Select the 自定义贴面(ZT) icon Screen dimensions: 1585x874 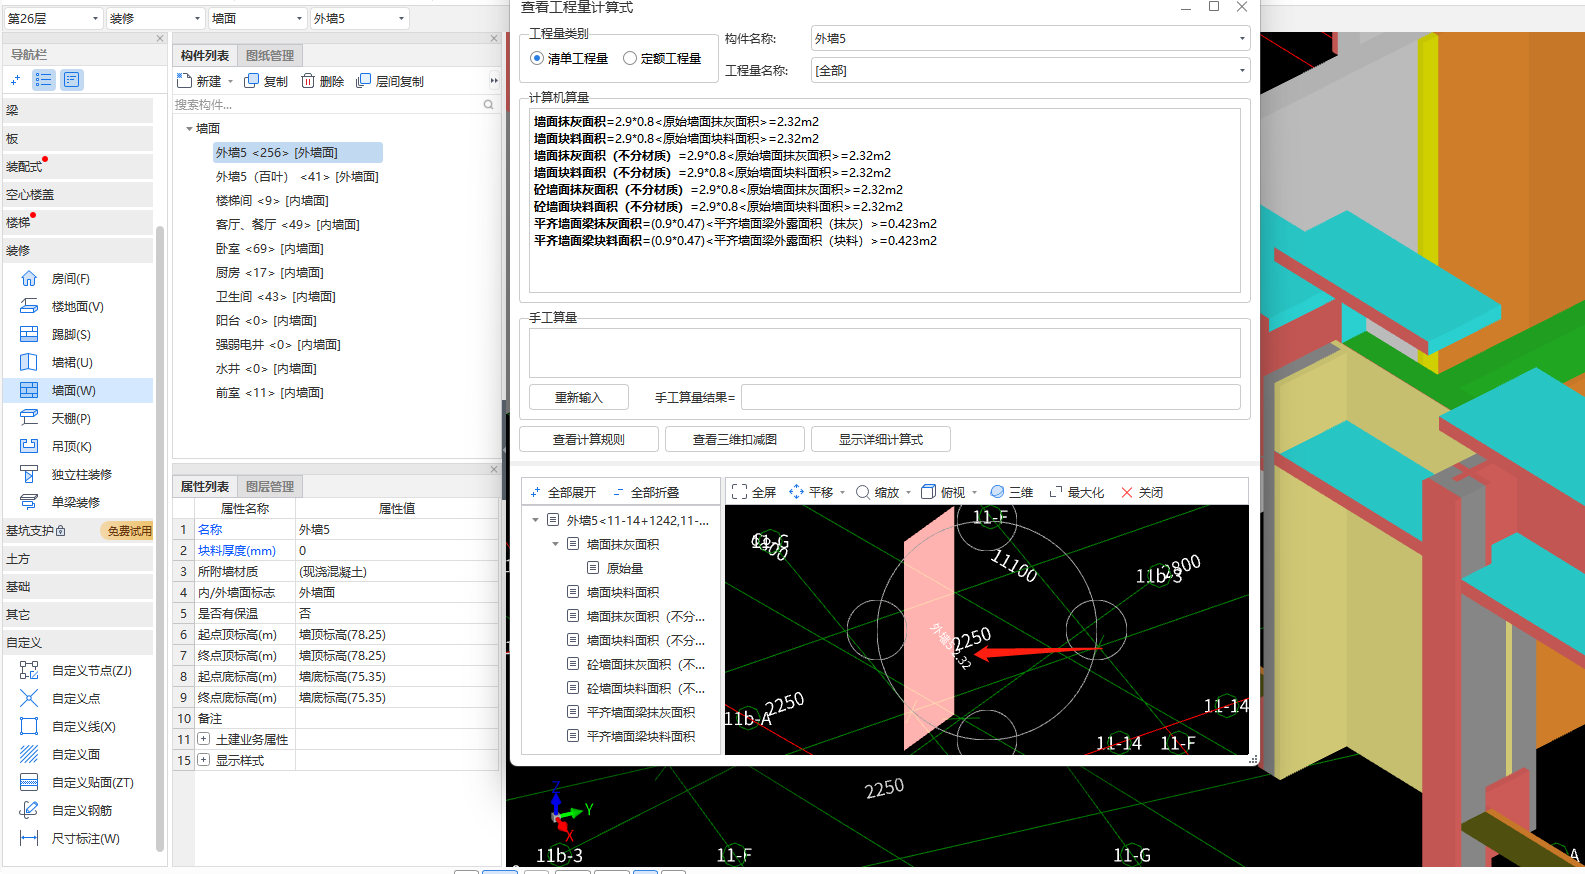pyautogui.click(x=29, y=783)
